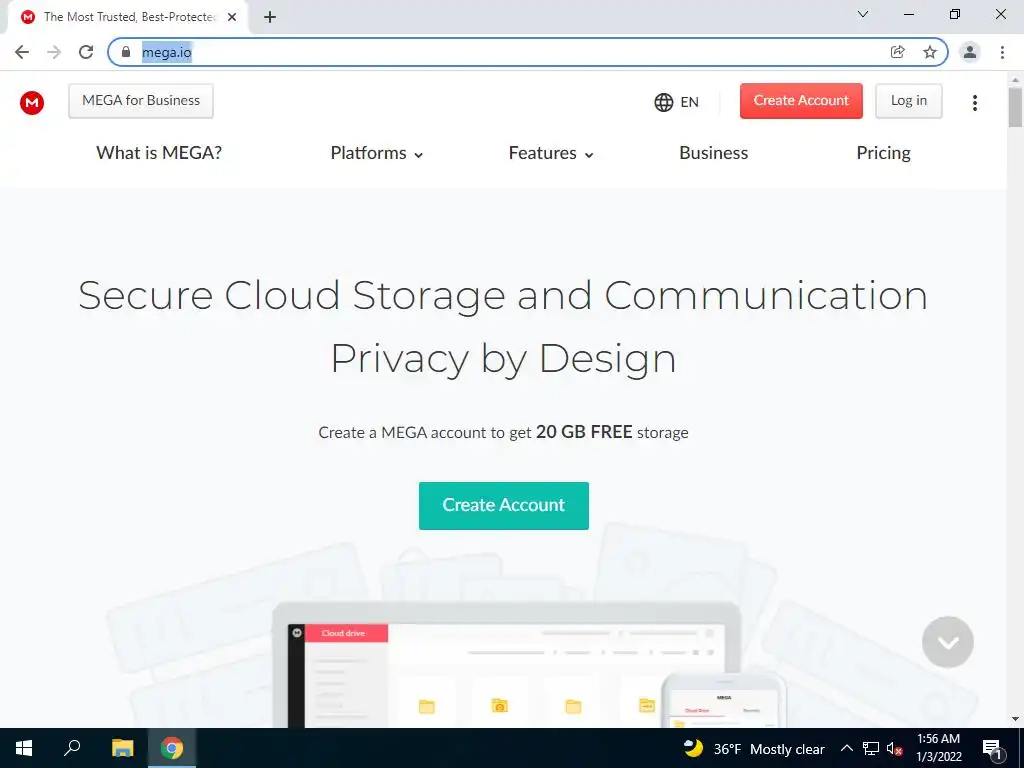Click the round scroll-down arrow button

point(948,642)
